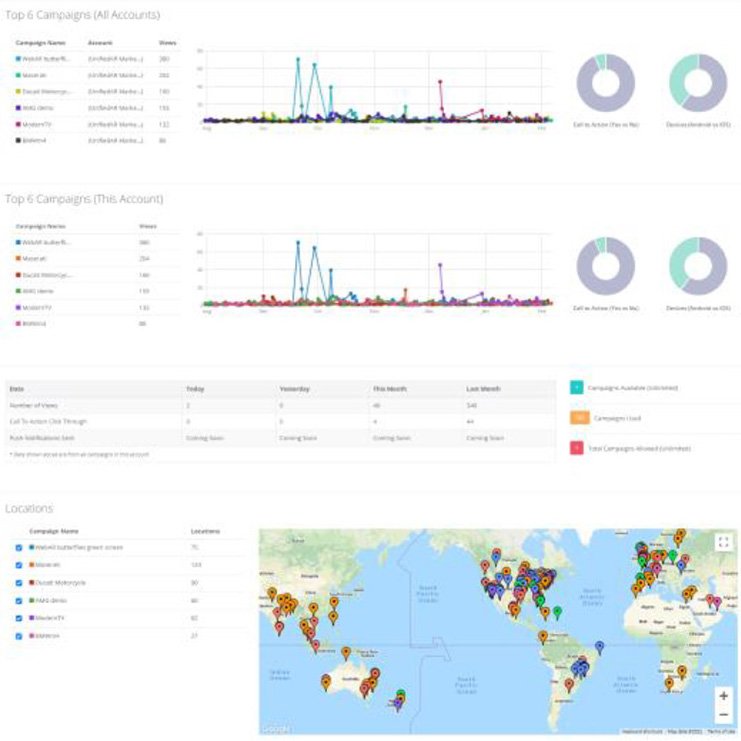Click the Devices donut chart in This Account
The height and width of the screenshot is (741, 741).
698,267
